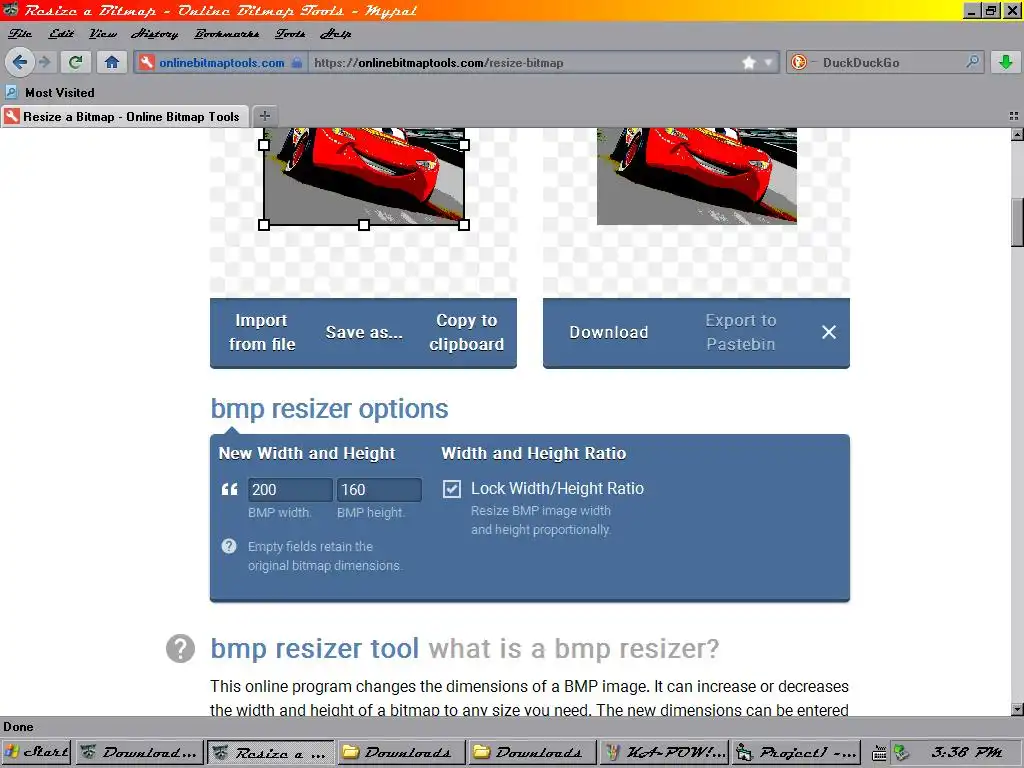This screenshot has height=768, width=1024.
Task: Click the page scrollbar up arrow
Action: click(1017, 135)
